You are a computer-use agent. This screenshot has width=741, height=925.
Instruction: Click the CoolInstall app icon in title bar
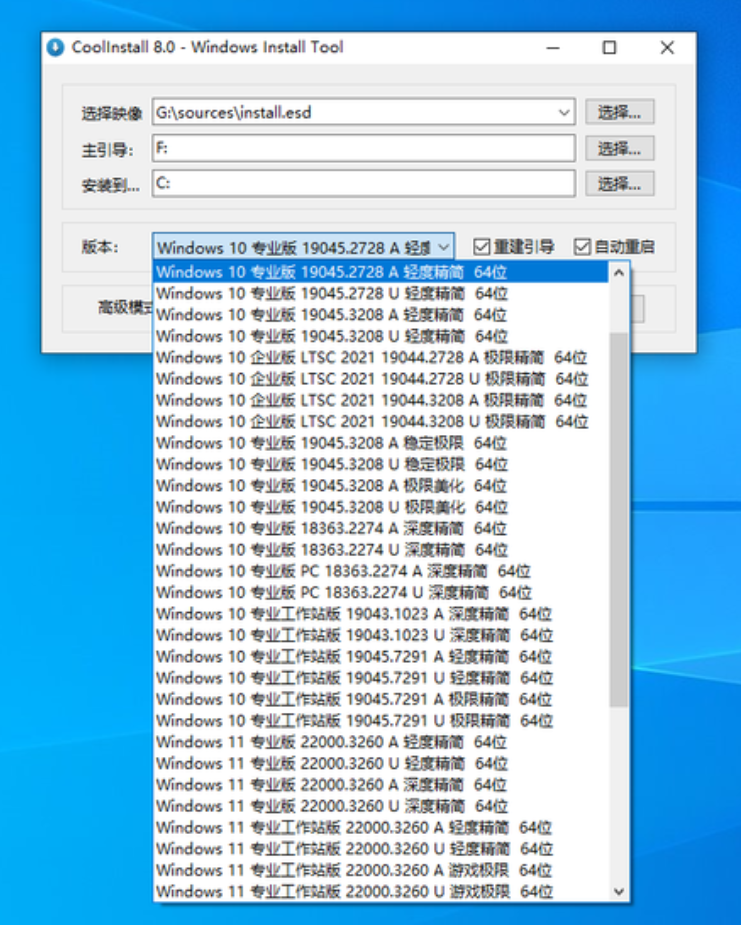[x=55, y=47]
